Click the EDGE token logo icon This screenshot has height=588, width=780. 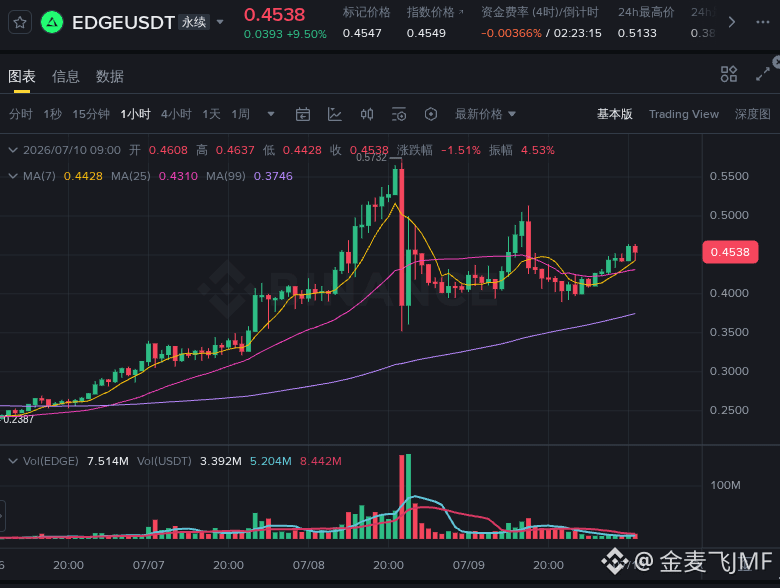pos(52,22)
